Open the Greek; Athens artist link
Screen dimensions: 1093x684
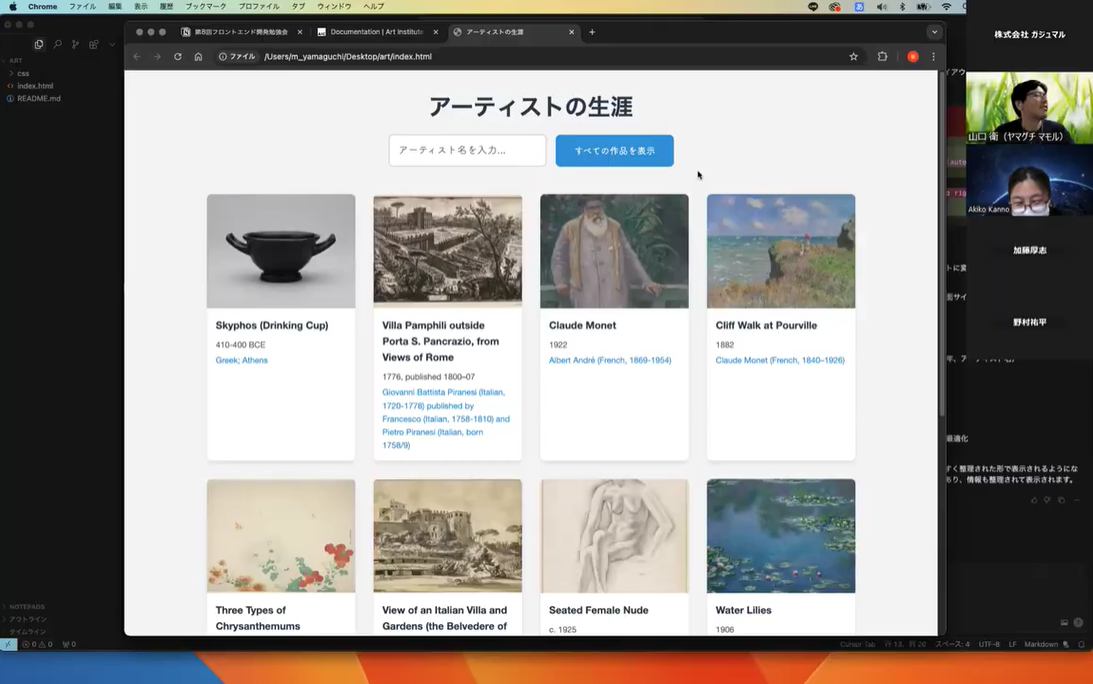pyautogui.click(x=241, y=360)
